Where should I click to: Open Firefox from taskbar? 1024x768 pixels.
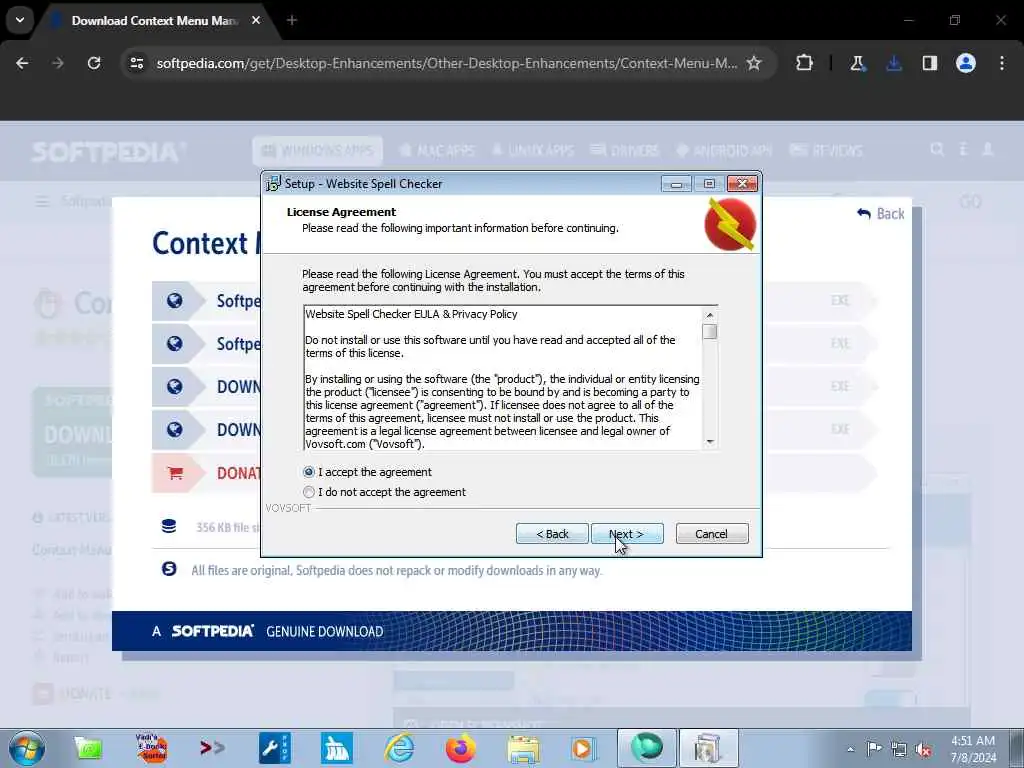point(460,748)
